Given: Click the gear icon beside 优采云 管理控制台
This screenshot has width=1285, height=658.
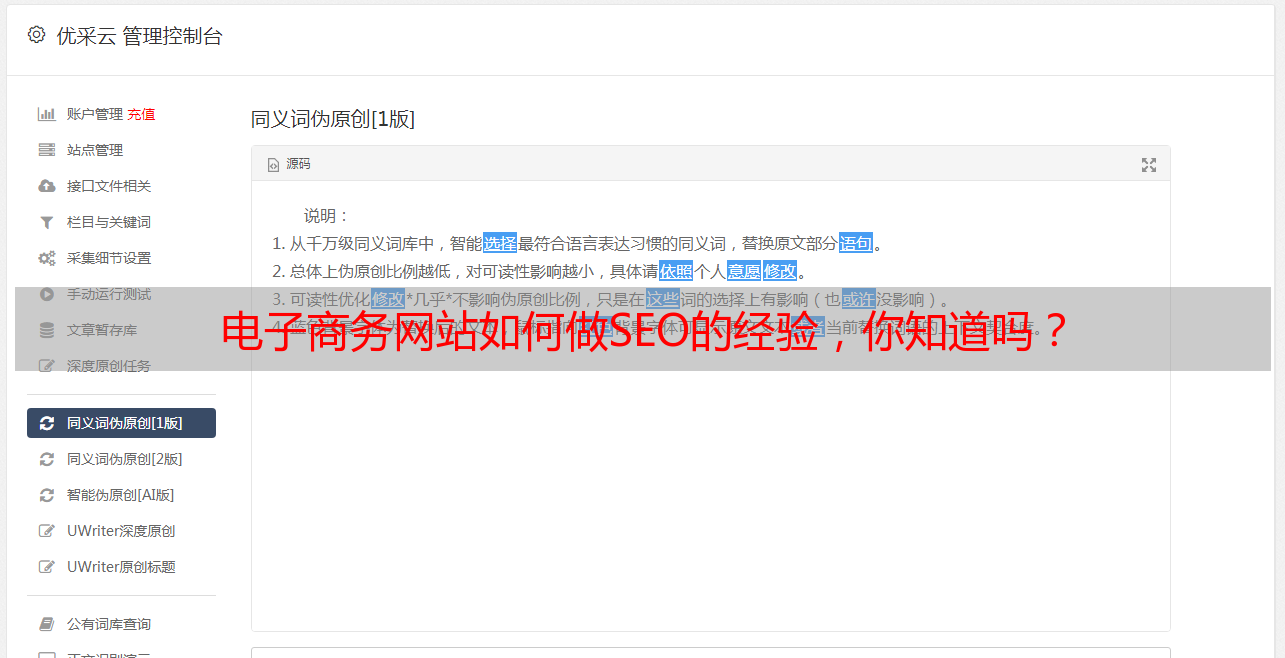Looking at the screenshot, I should click(x=36, y=35).
